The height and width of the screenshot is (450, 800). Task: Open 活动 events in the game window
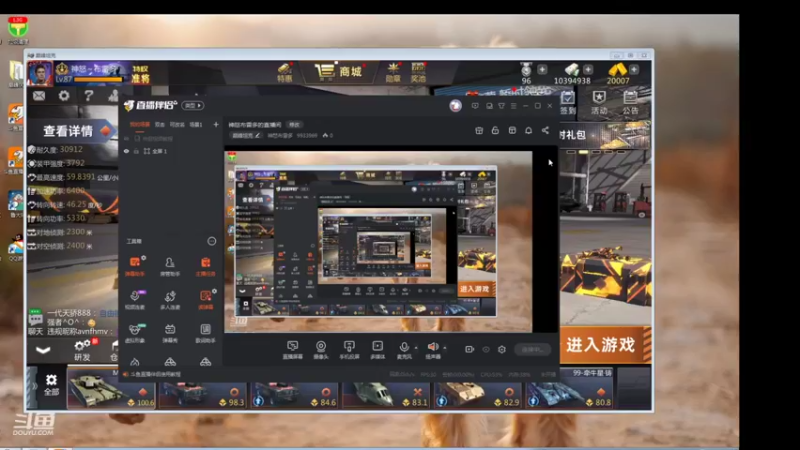tap(599, 102)
